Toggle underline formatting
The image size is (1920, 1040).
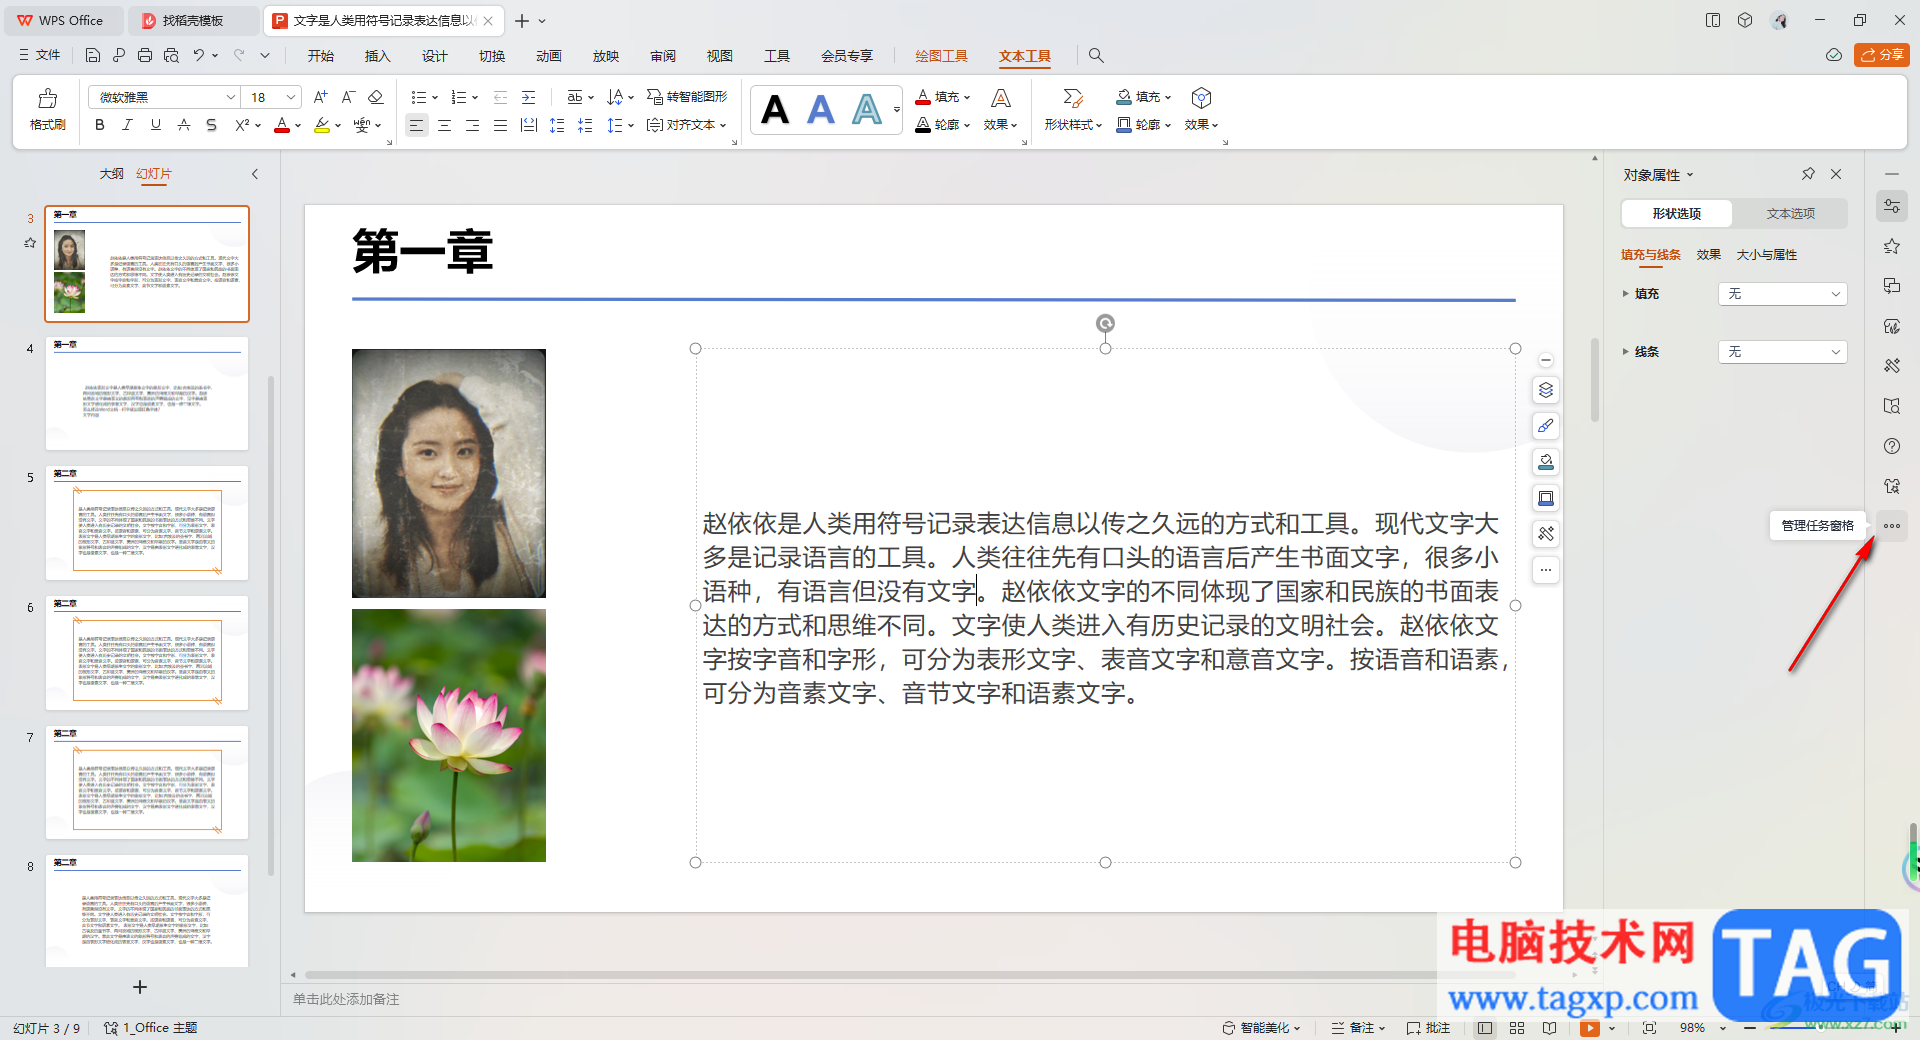(155, 125)
